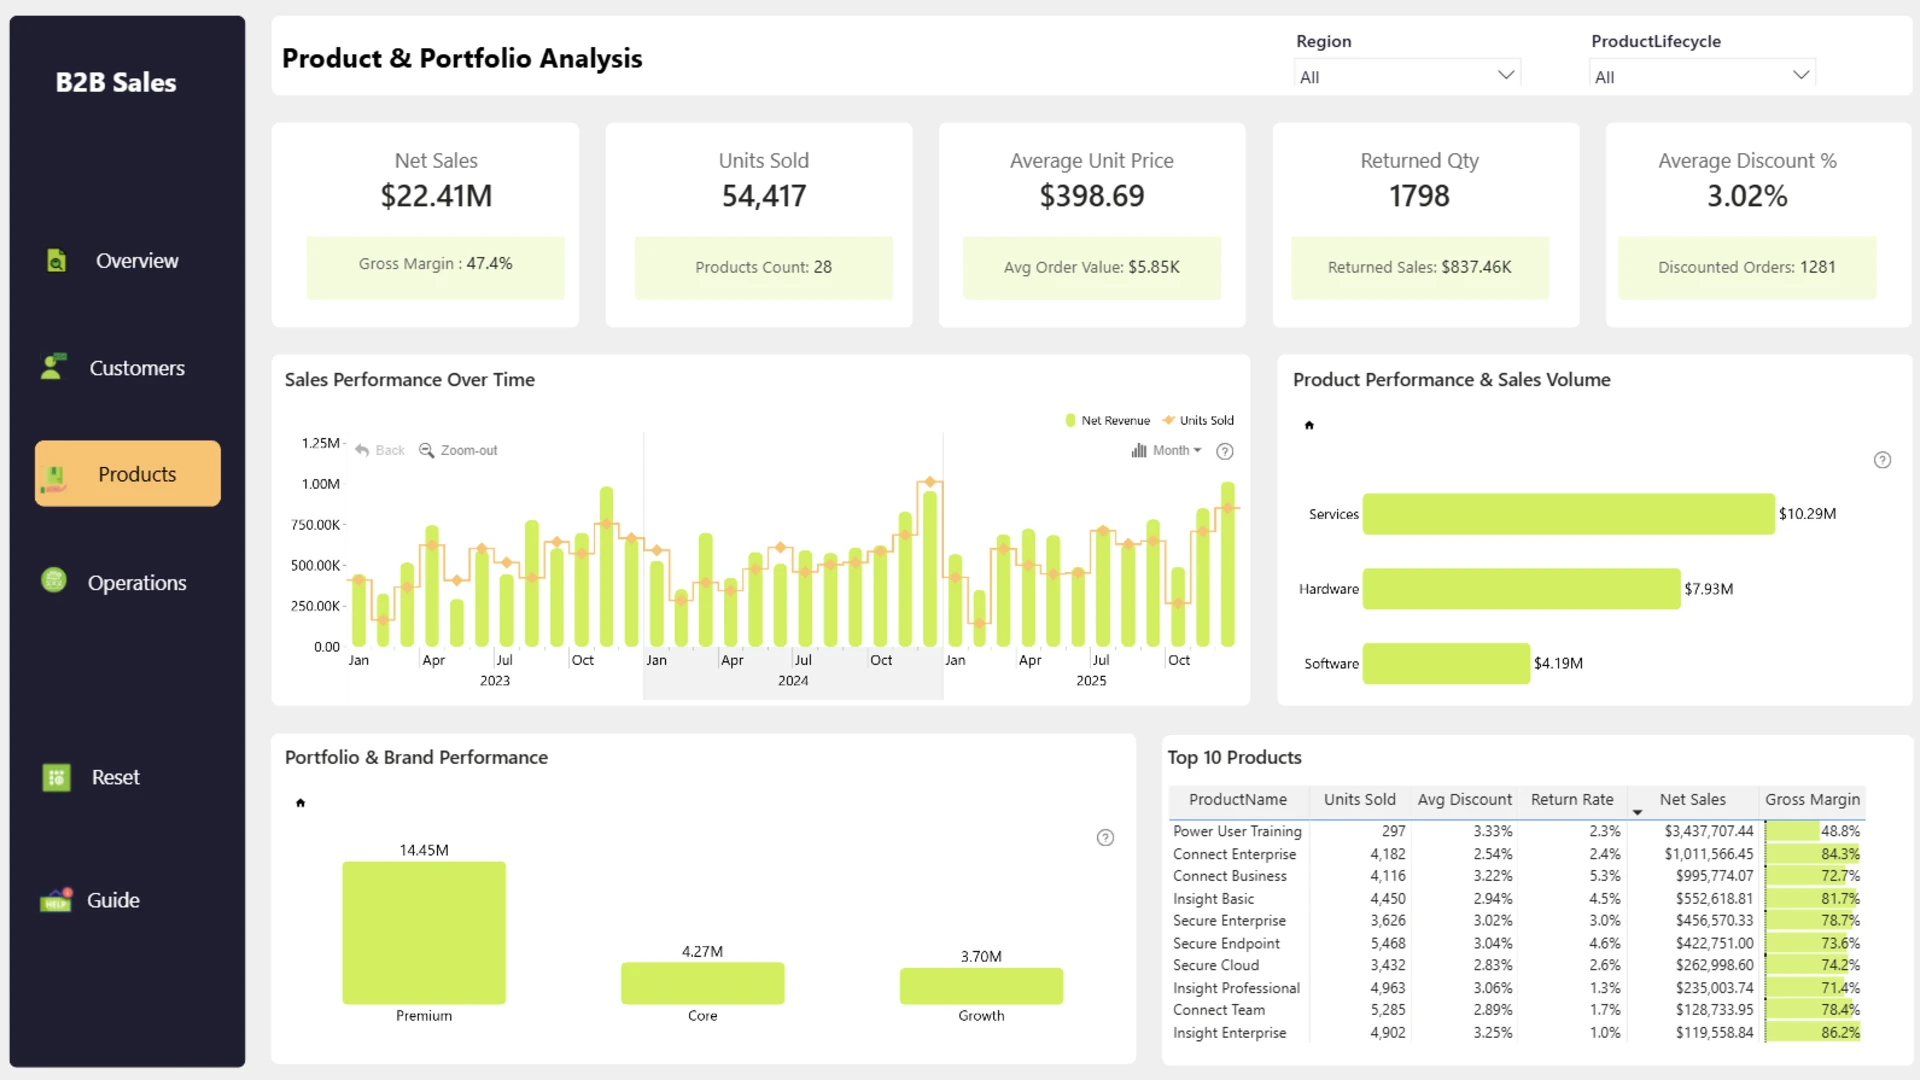Select the Services bar

click(1568, 514)
